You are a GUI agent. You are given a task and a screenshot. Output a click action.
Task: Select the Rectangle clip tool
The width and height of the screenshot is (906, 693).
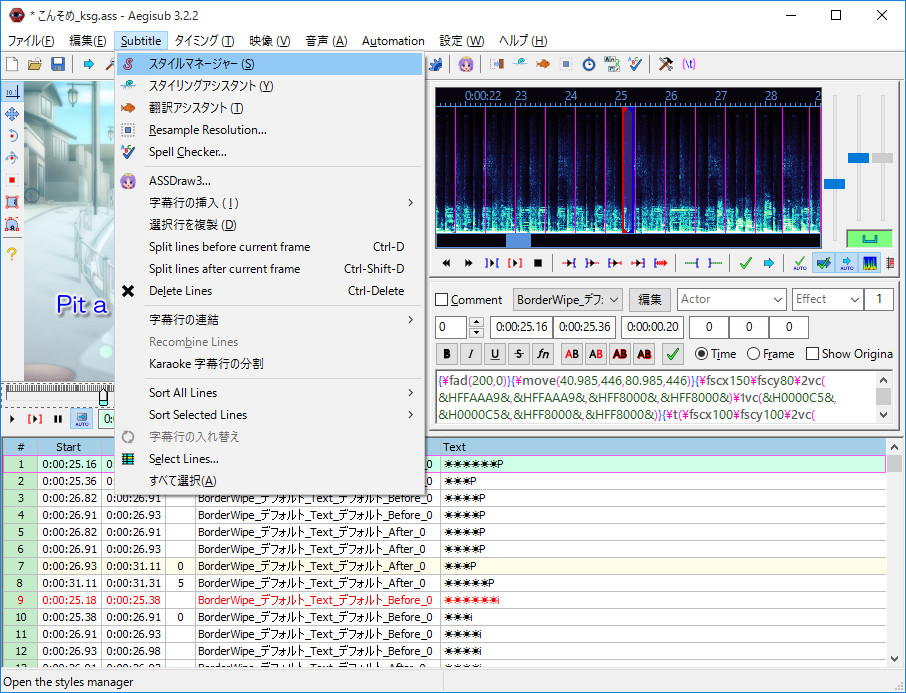[x=12, y=202]
